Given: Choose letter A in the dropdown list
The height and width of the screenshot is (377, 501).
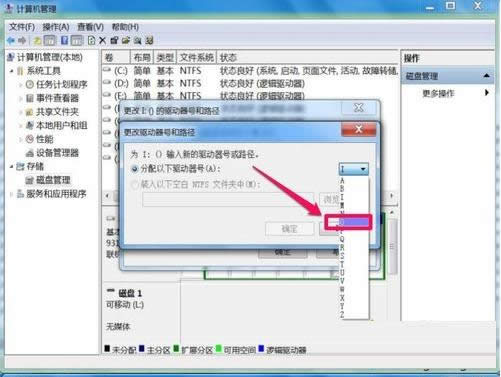Looking at the screenshot, I should point(354,181).
